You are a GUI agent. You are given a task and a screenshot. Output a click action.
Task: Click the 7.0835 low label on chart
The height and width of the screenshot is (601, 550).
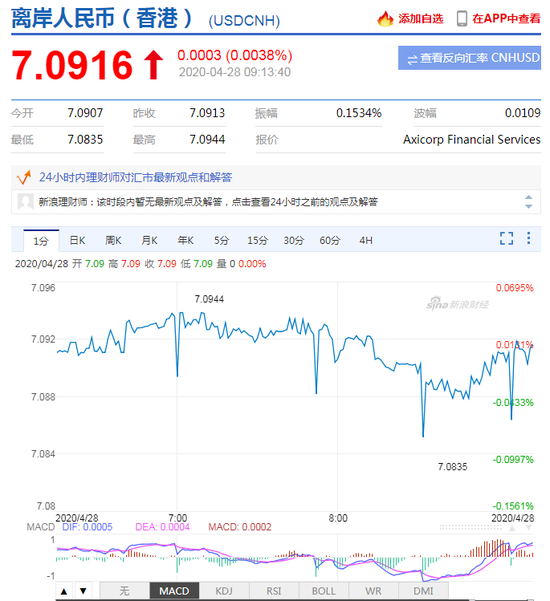pyautogui.click(x=452, y=467)
